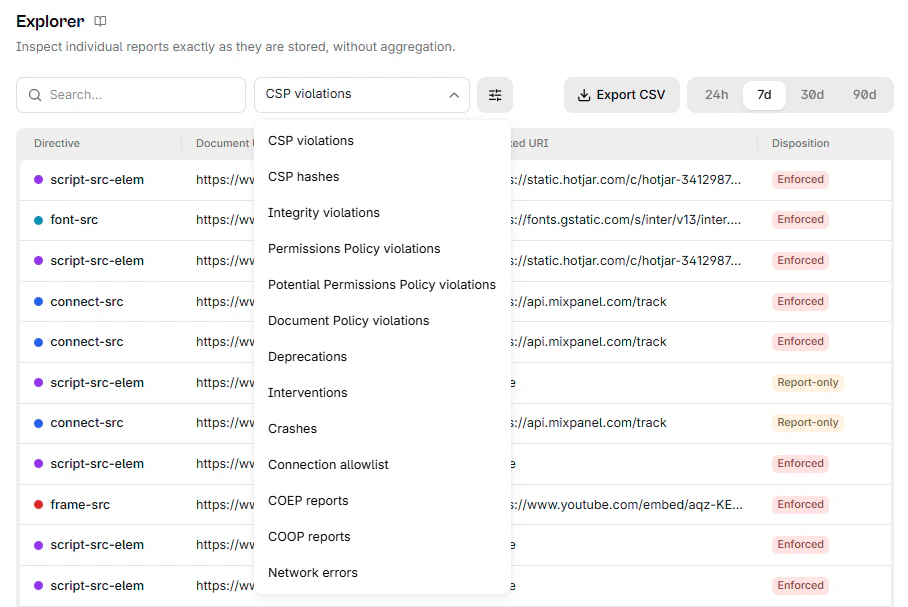Select the 7d time range
Screen dimensions: 908x607
click(764, 95)
